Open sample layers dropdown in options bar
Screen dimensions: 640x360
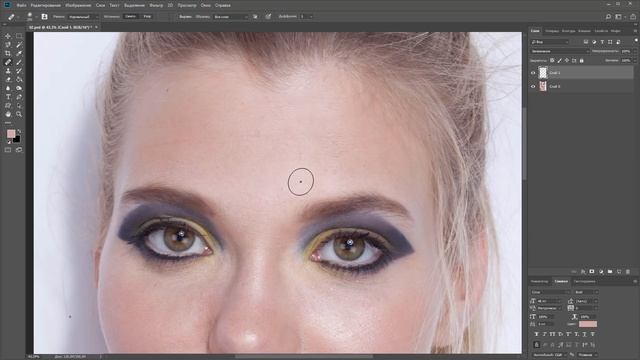pyautogui.click(x=231, y=17)
